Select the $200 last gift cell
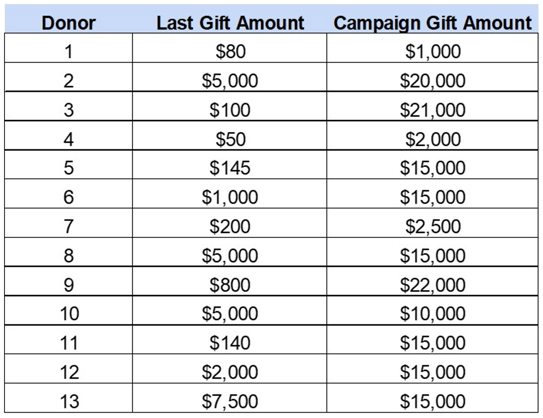 229,223
